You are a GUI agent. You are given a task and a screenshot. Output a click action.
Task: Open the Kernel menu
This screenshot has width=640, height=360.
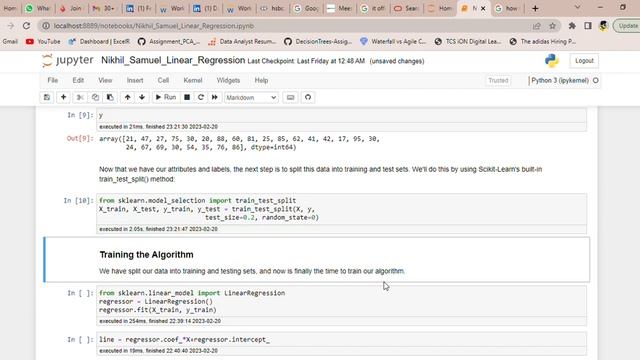click(x=193, y=80)
